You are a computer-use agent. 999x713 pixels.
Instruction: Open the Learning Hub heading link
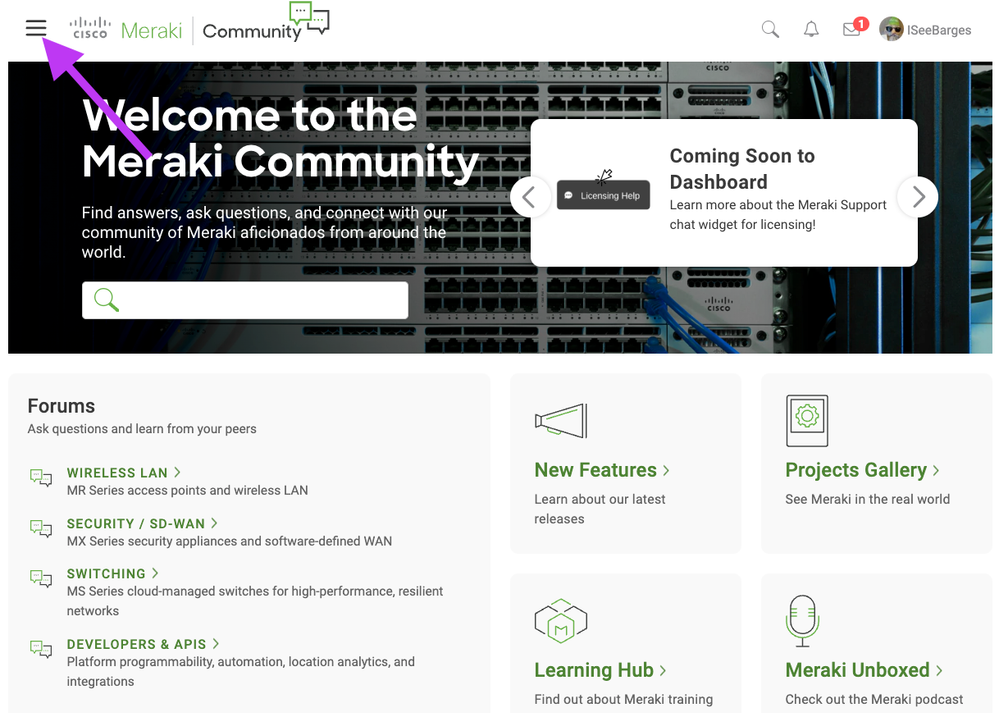coord(594,670)
